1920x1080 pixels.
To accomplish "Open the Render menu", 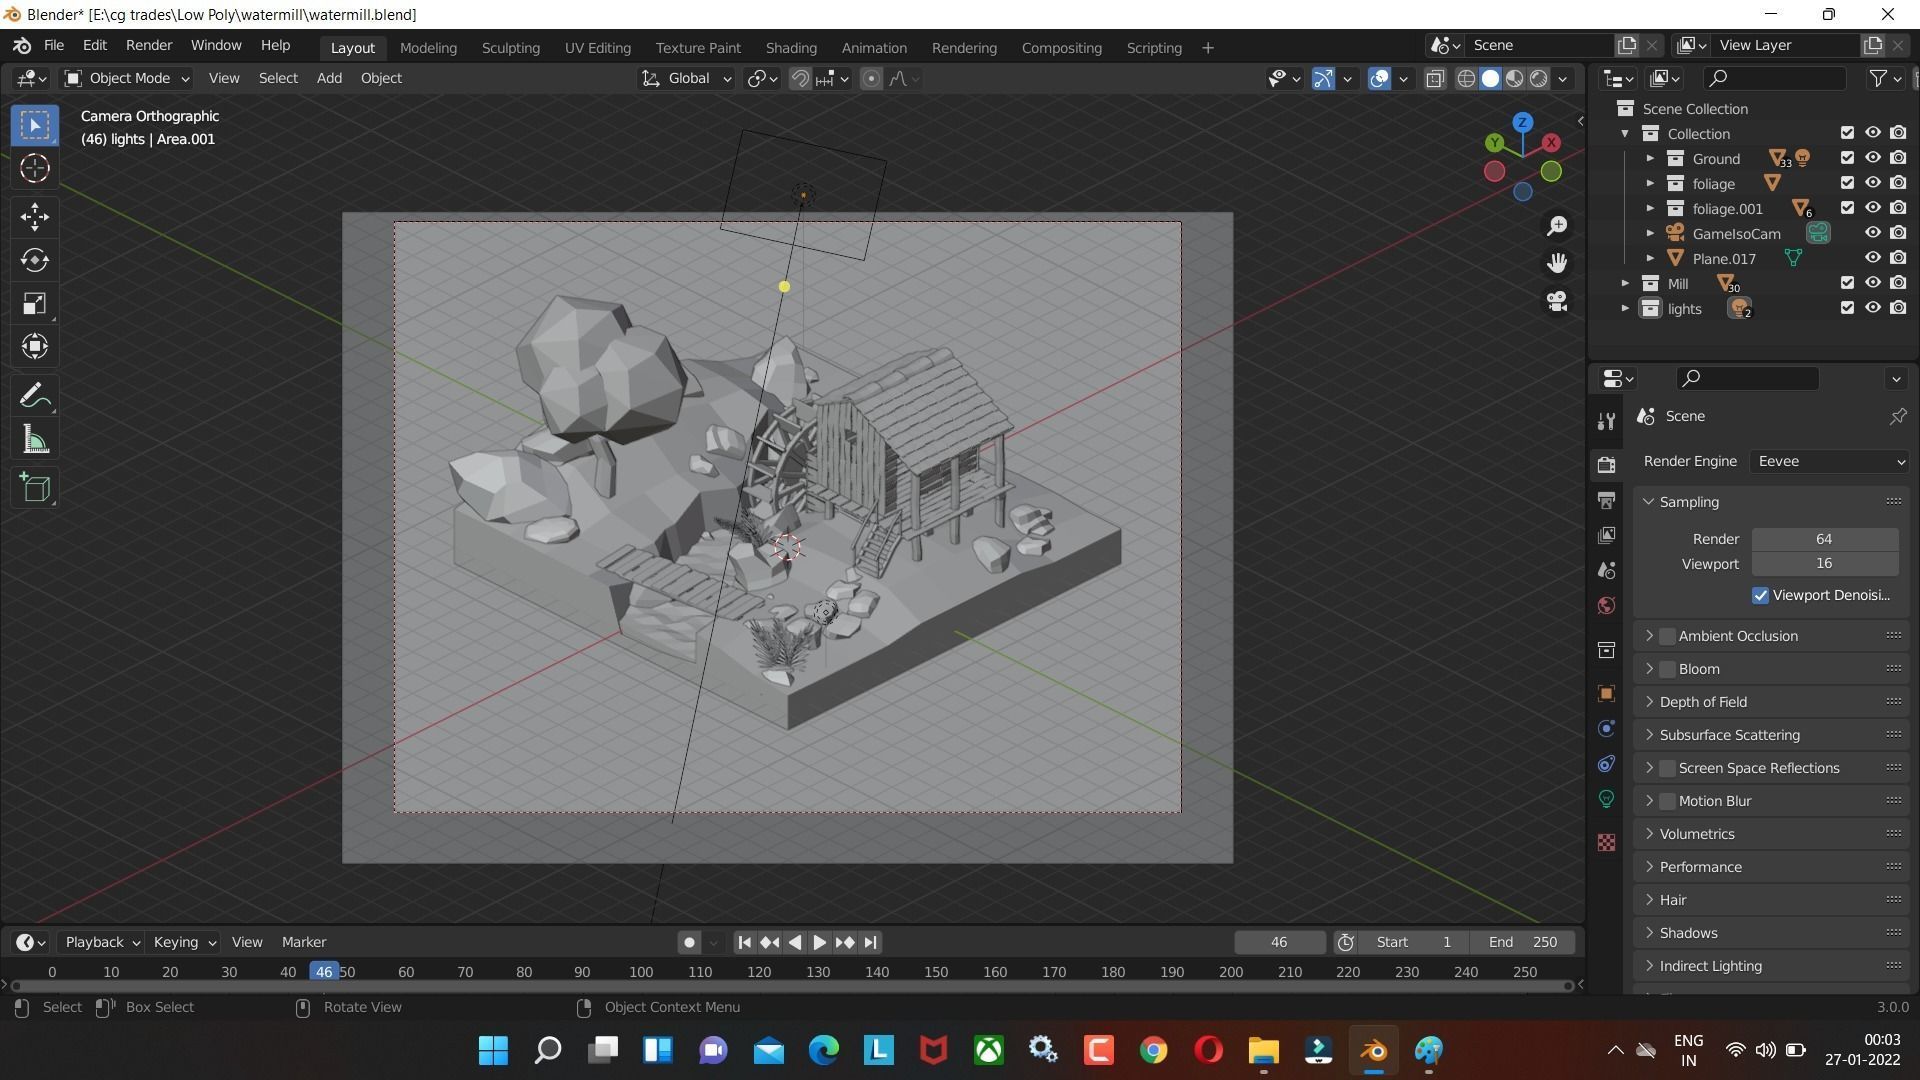I will pos(148,45).
